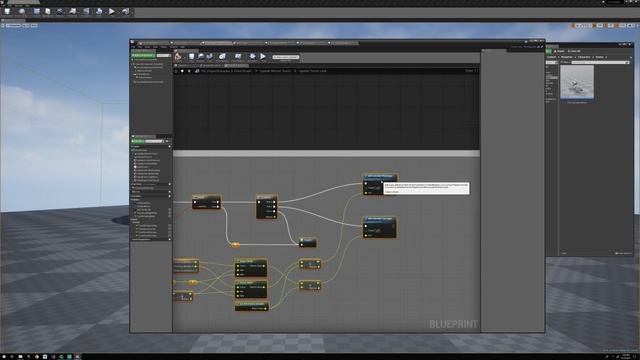Screen dimensions: 640x360
Task: Click plus button on Event Dispatchers header
Action: (169, 240)
